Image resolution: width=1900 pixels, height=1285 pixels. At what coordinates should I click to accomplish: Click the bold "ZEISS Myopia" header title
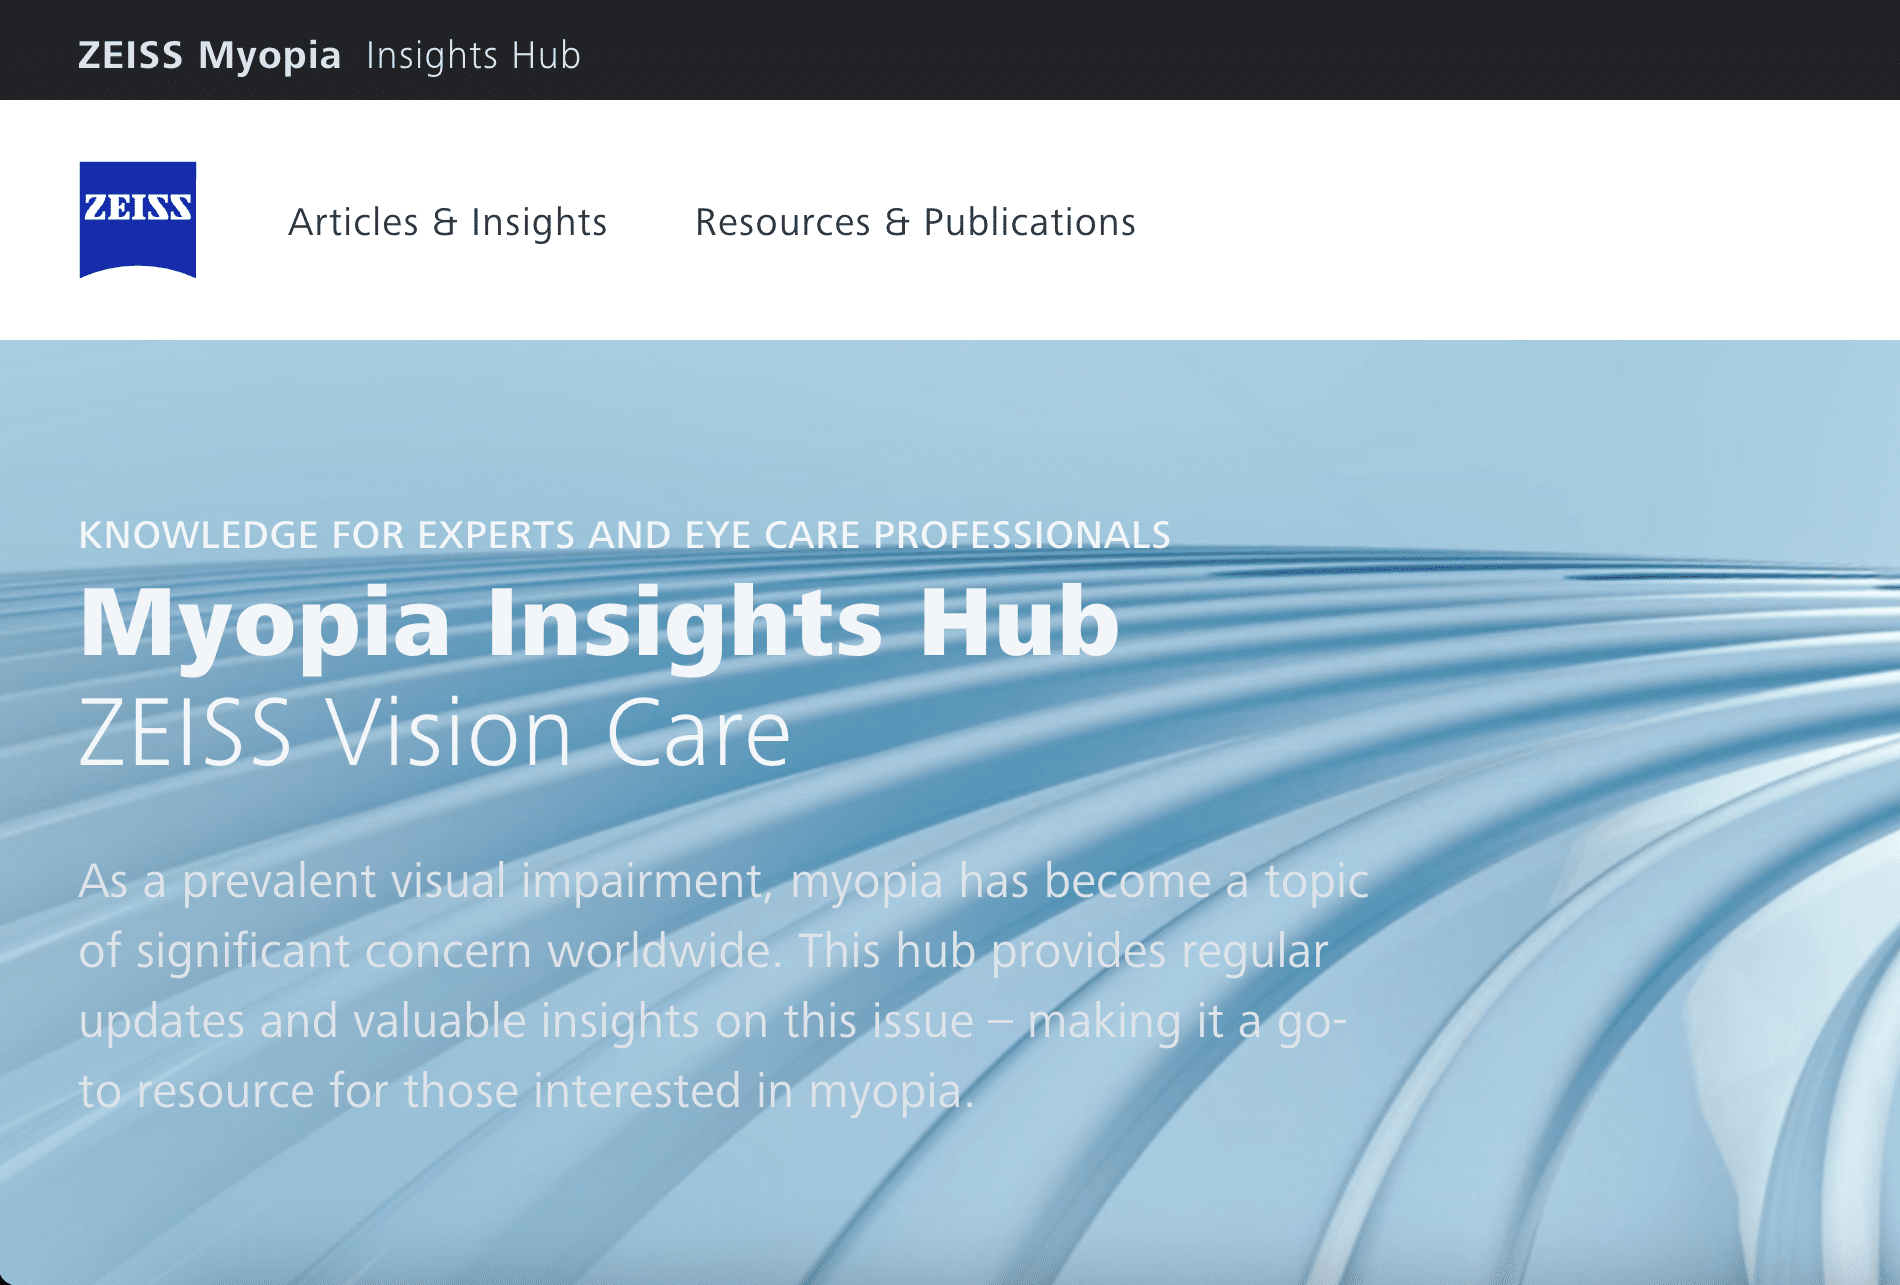(x=210, y=55)
